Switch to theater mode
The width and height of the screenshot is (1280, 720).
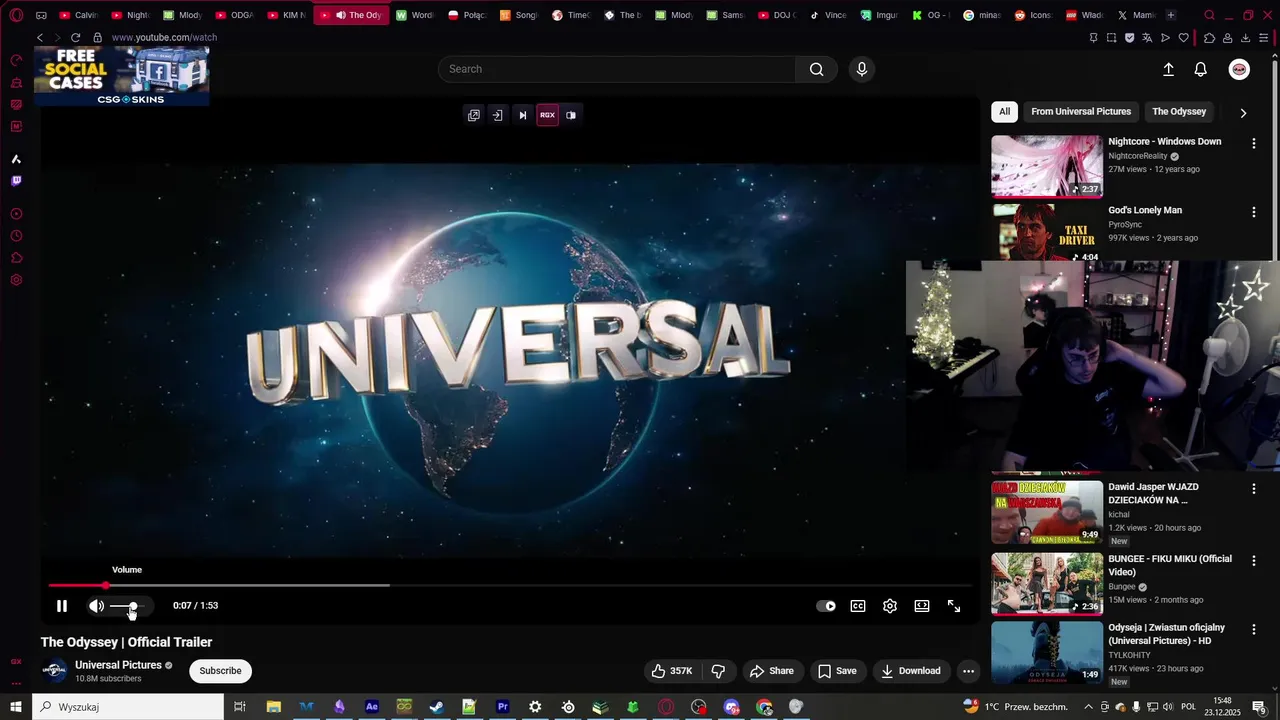(x=922, y=606)
